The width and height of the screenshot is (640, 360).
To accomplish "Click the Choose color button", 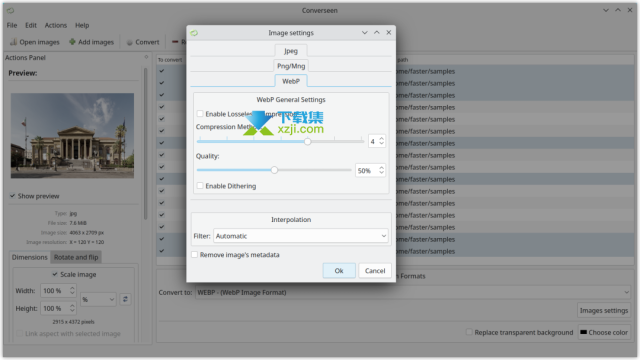I will (604, 332).
